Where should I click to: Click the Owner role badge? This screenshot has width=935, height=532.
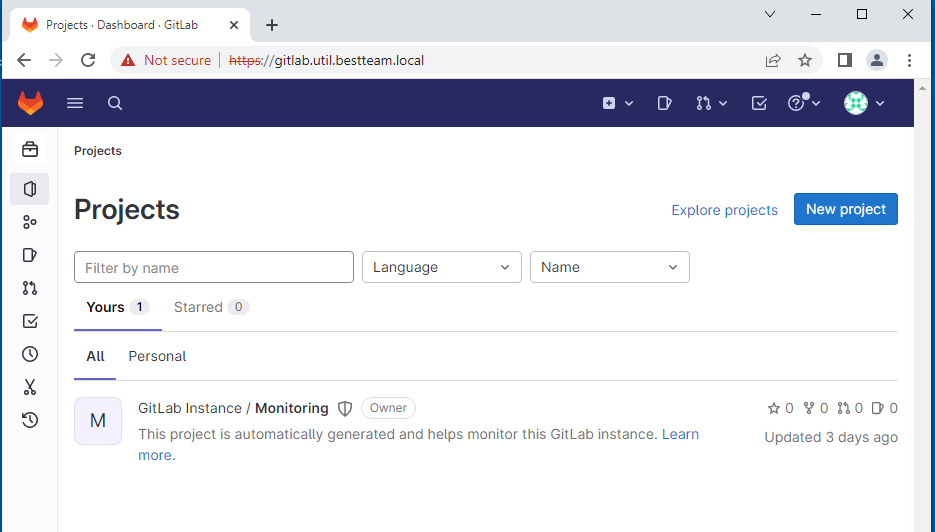coord(388,408)
